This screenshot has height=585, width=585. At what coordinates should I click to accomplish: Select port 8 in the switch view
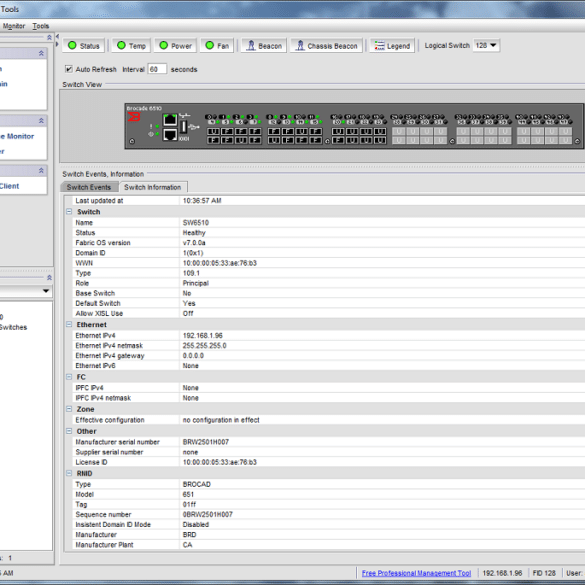274,131
